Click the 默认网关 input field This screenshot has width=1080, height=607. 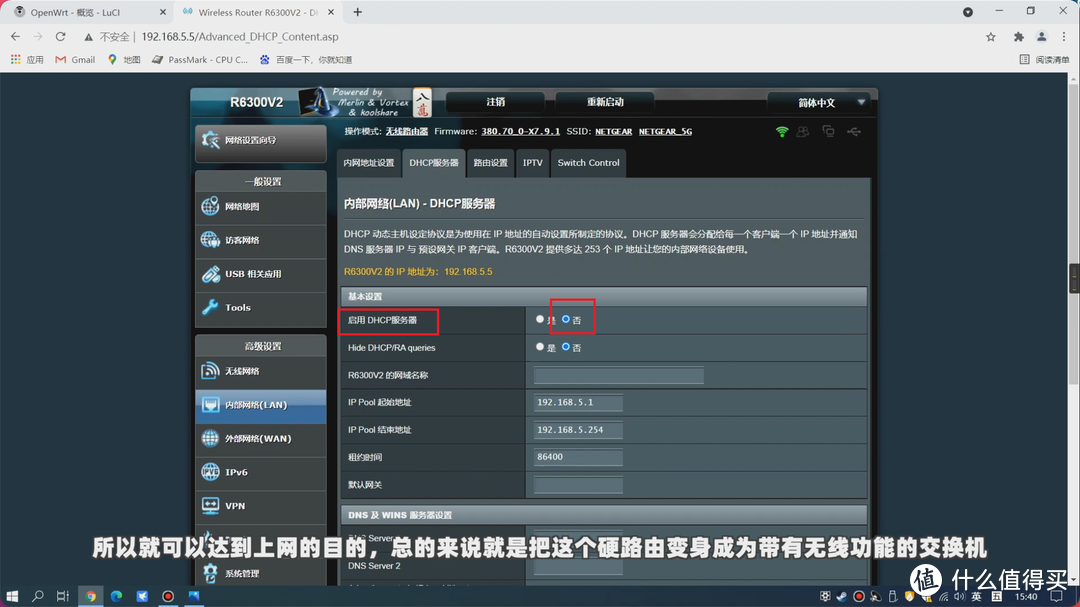point(578,485)
